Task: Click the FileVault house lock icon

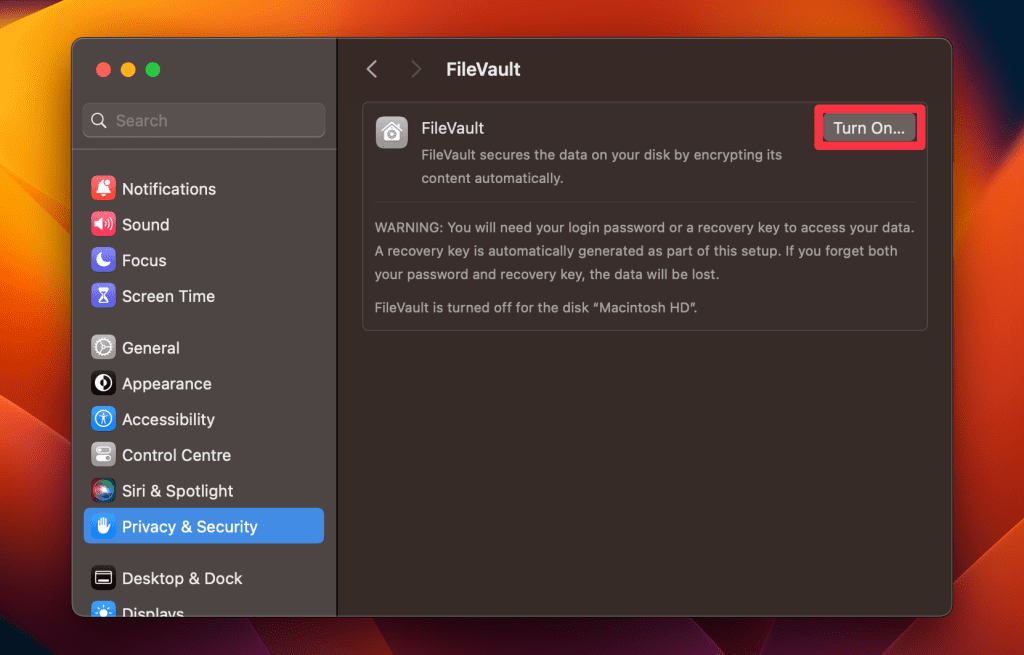Action: (391, 132)
